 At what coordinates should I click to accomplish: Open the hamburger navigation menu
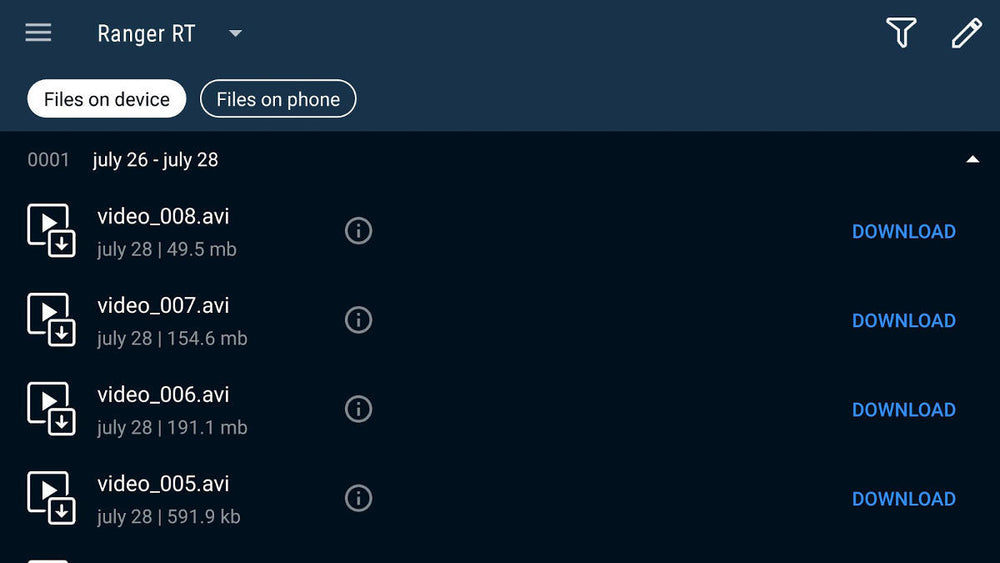[x=38, y=33]
